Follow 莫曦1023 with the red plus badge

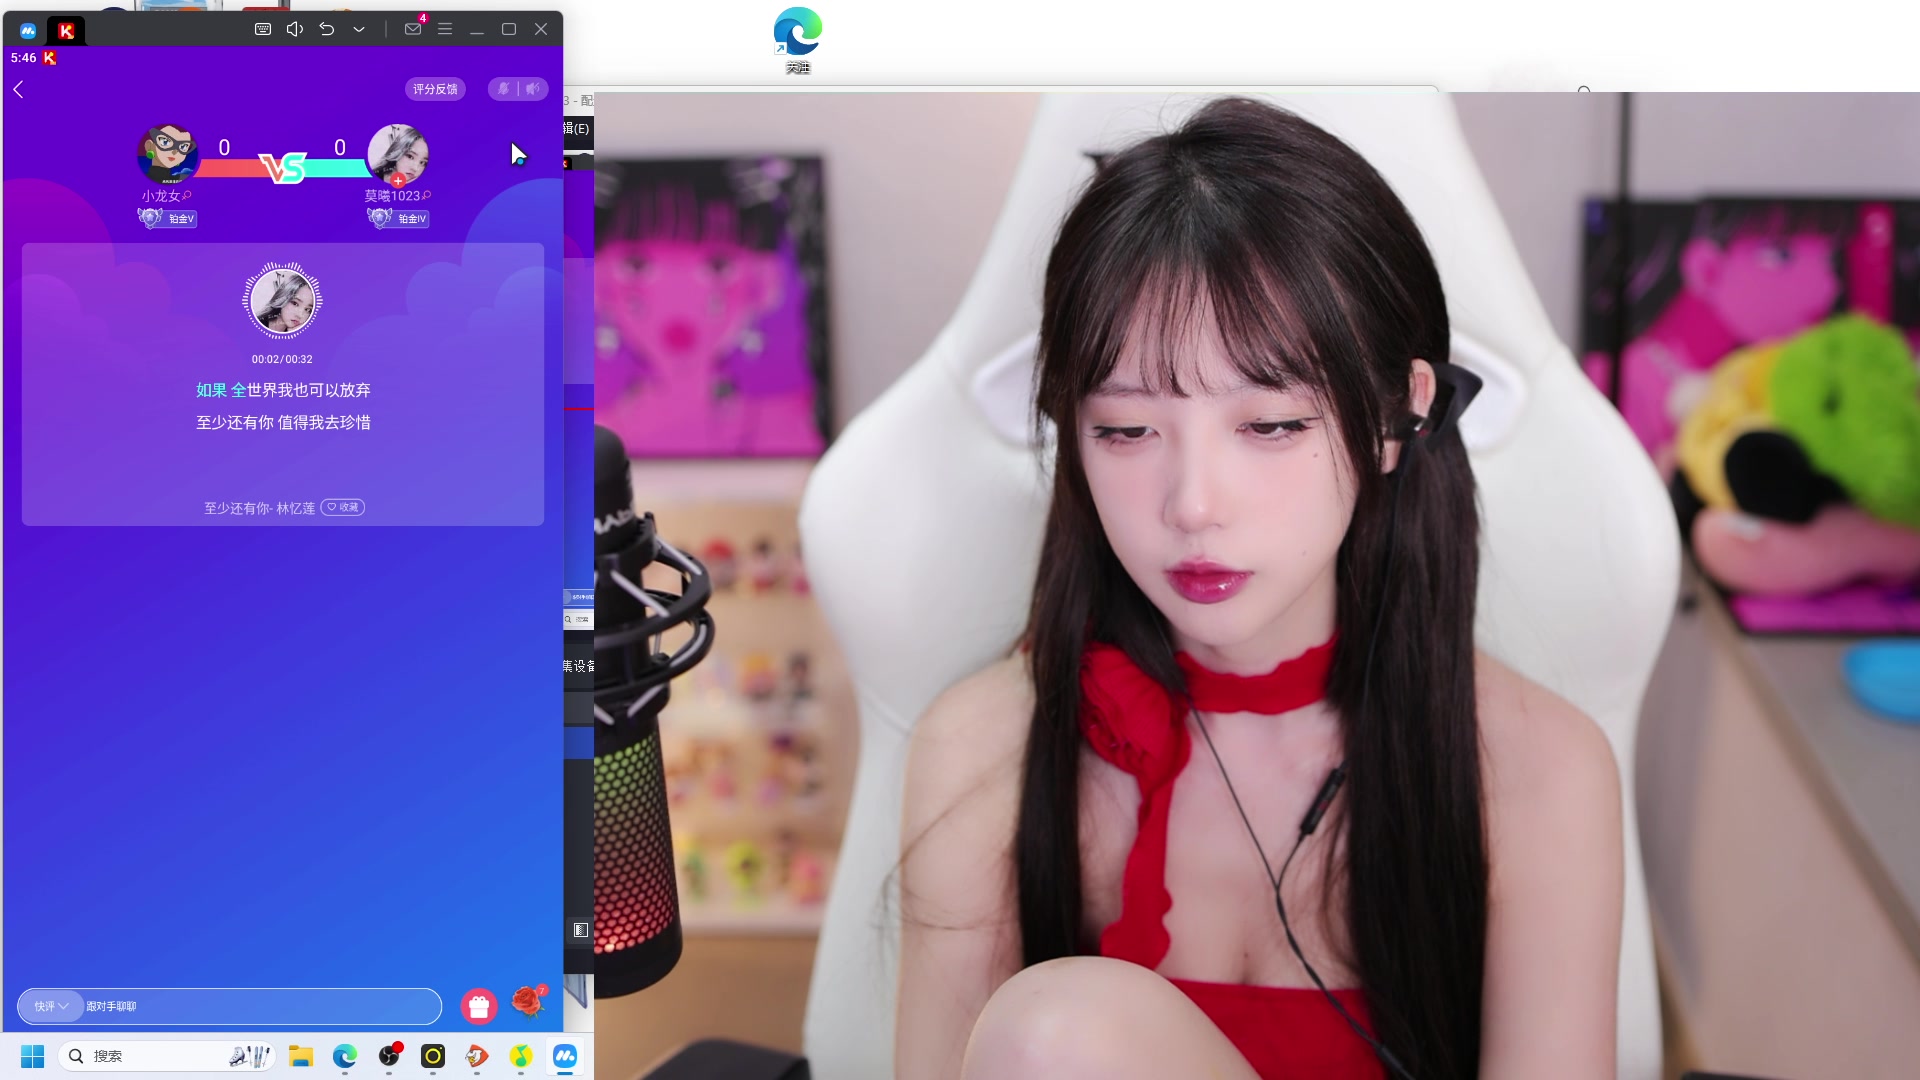tap(398, 181)
